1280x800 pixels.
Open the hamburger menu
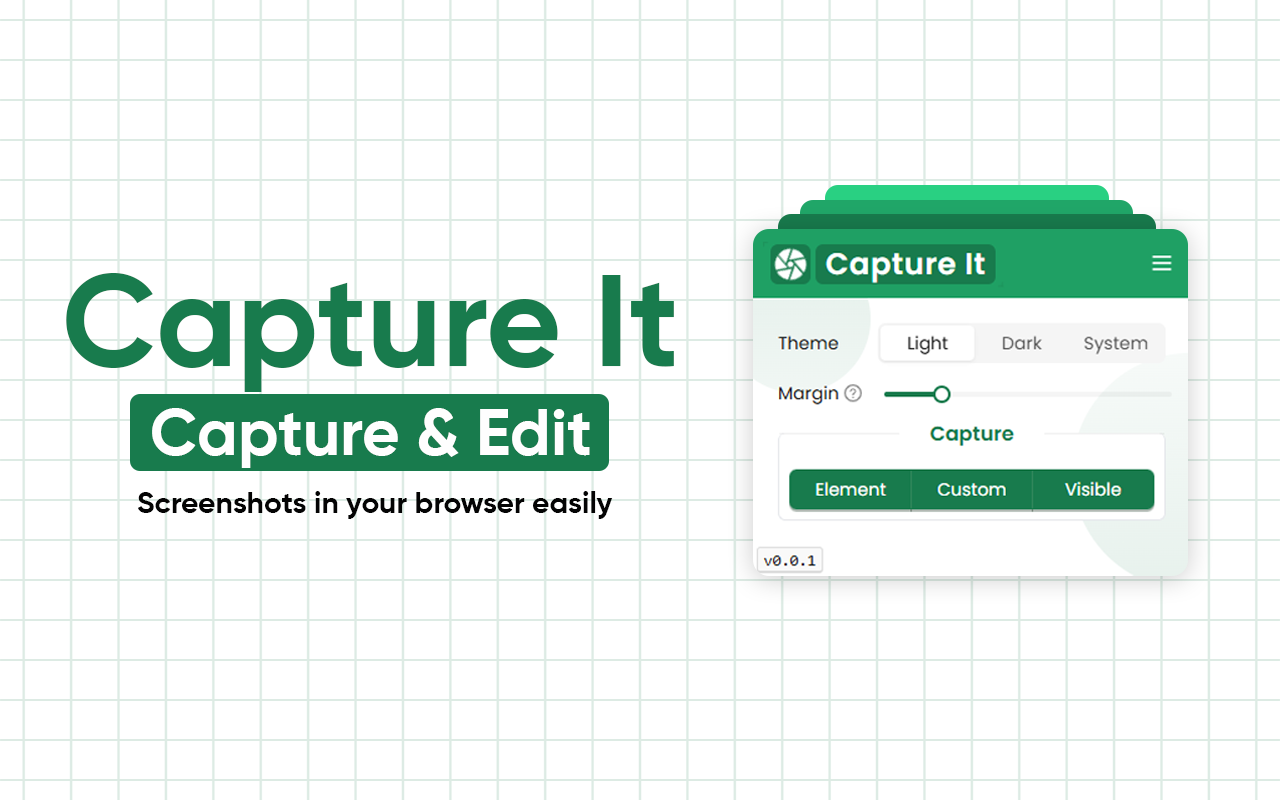tap(1161, 263)
